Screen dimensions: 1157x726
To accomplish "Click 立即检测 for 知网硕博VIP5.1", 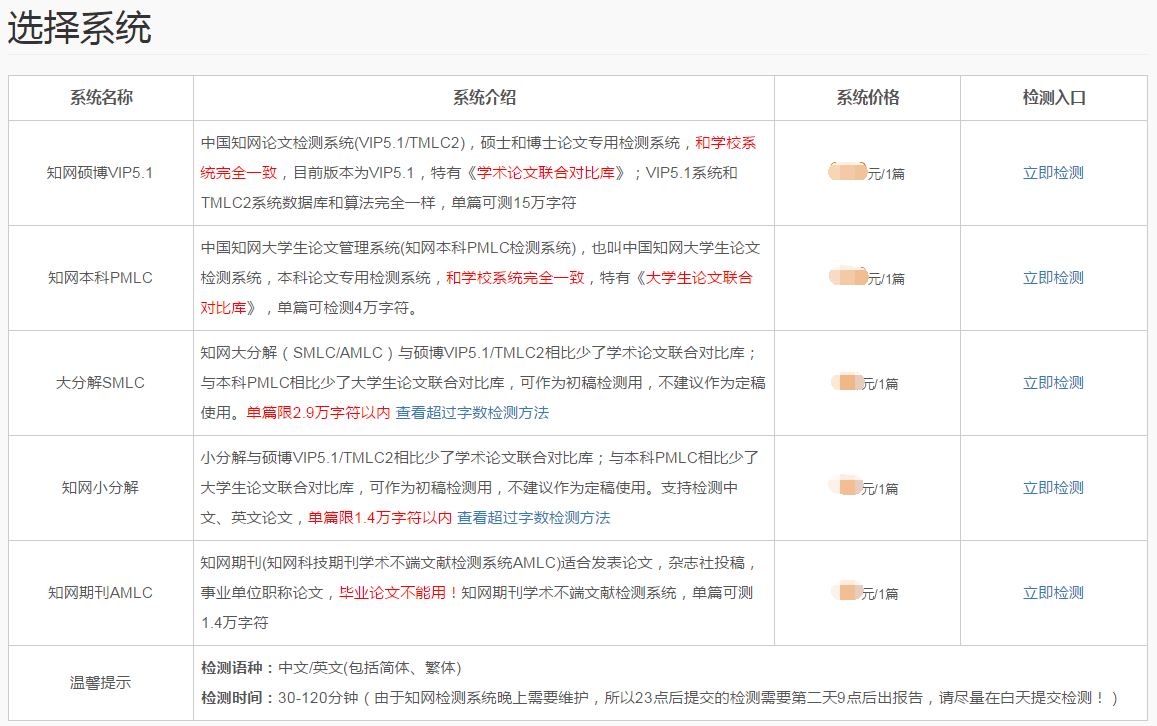I will click(x=1053, y=173).
